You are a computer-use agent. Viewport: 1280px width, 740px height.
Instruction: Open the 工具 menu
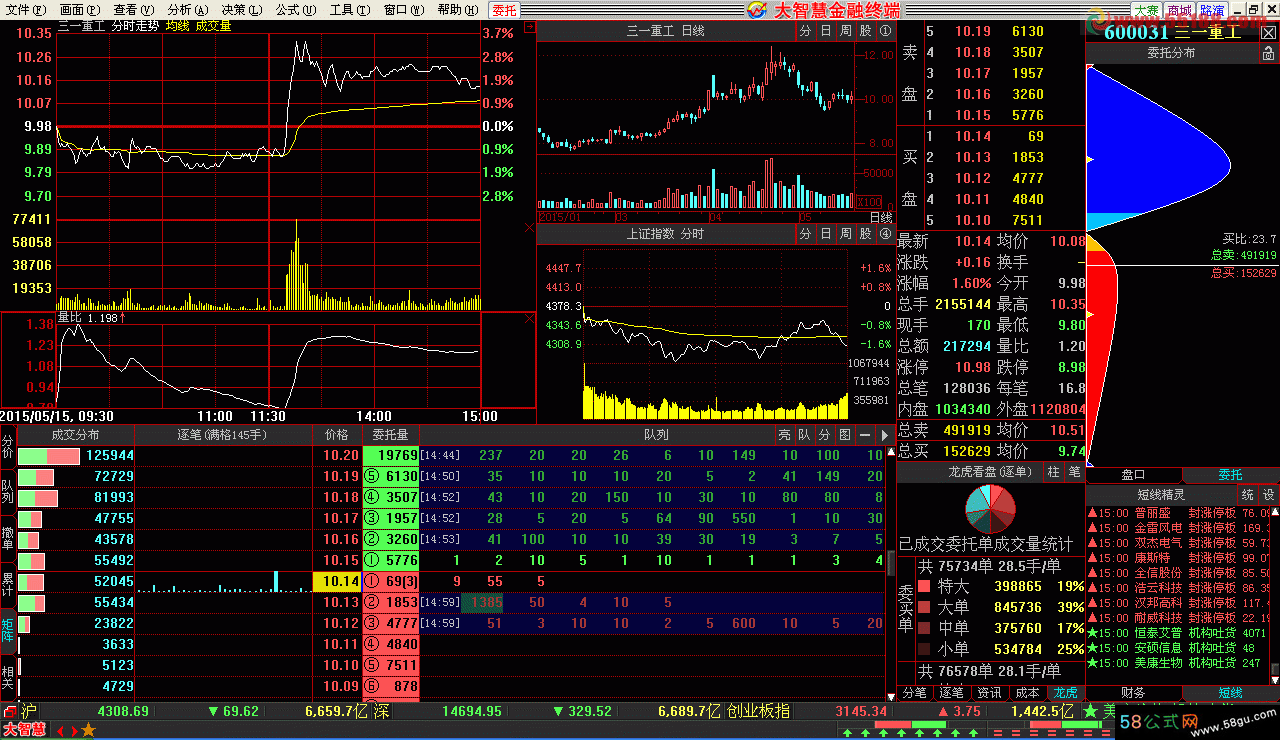(x=350, y=10)
